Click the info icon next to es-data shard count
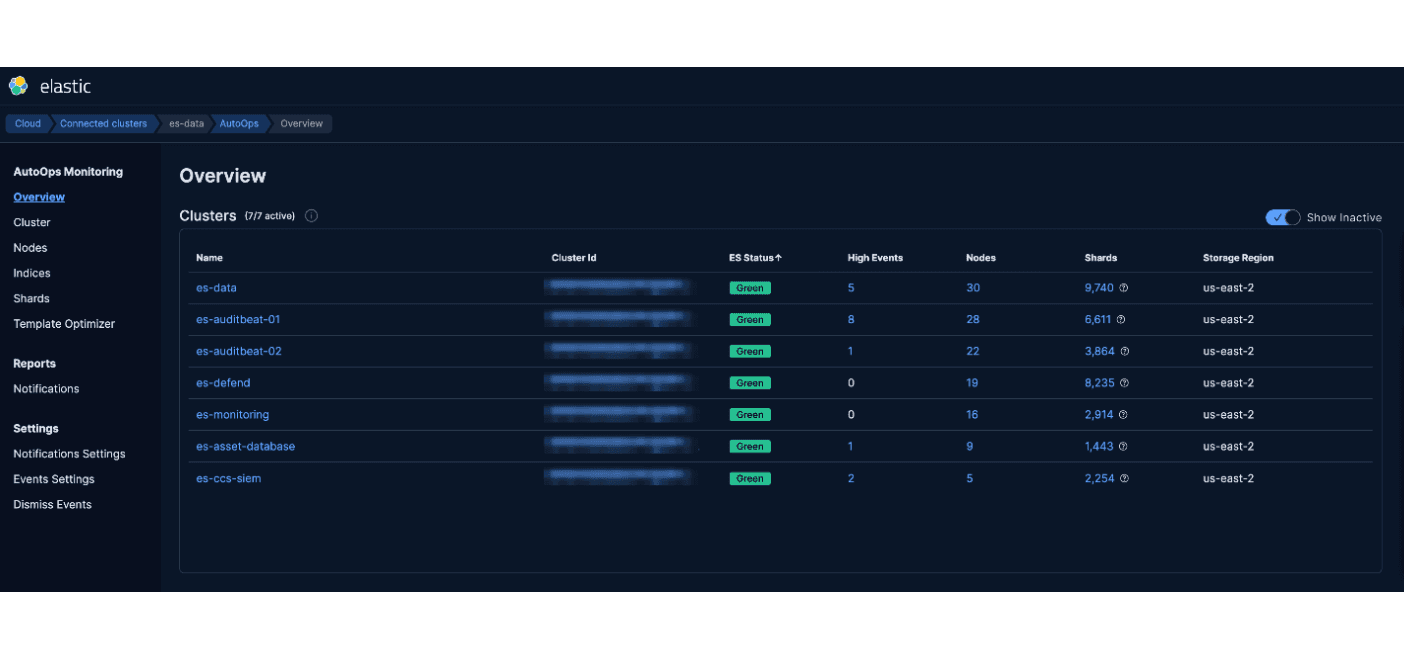Screen dimensions: 1404x664 click(1124, 287)
